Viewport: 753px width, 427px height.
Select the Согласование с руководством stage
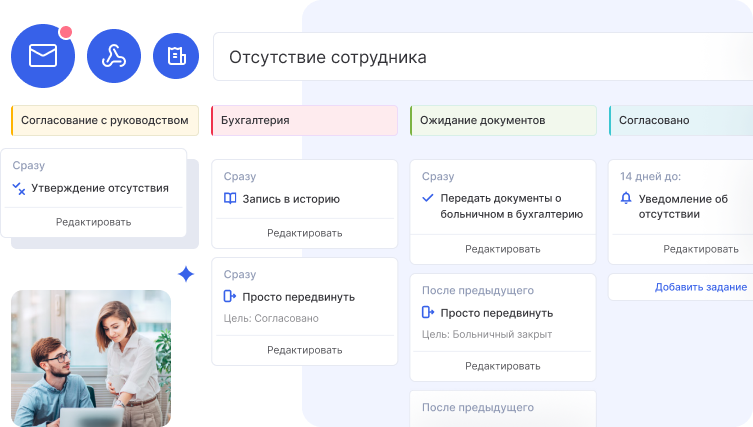[x=104, y=120]
